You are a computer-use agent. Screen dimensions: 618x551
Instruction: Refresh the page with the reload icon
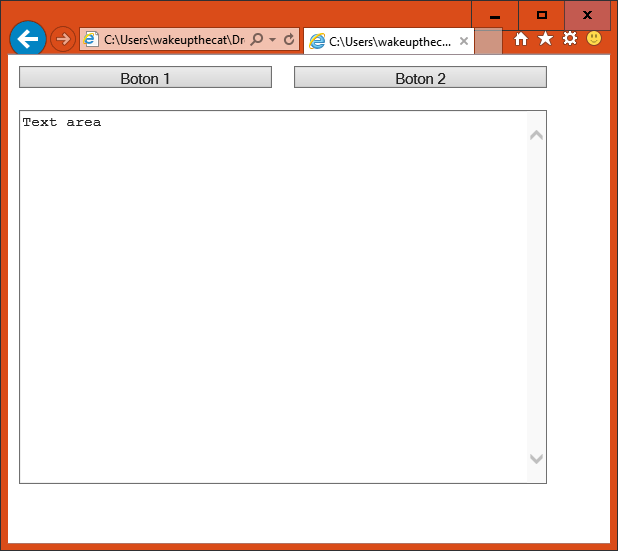(289, 39)
